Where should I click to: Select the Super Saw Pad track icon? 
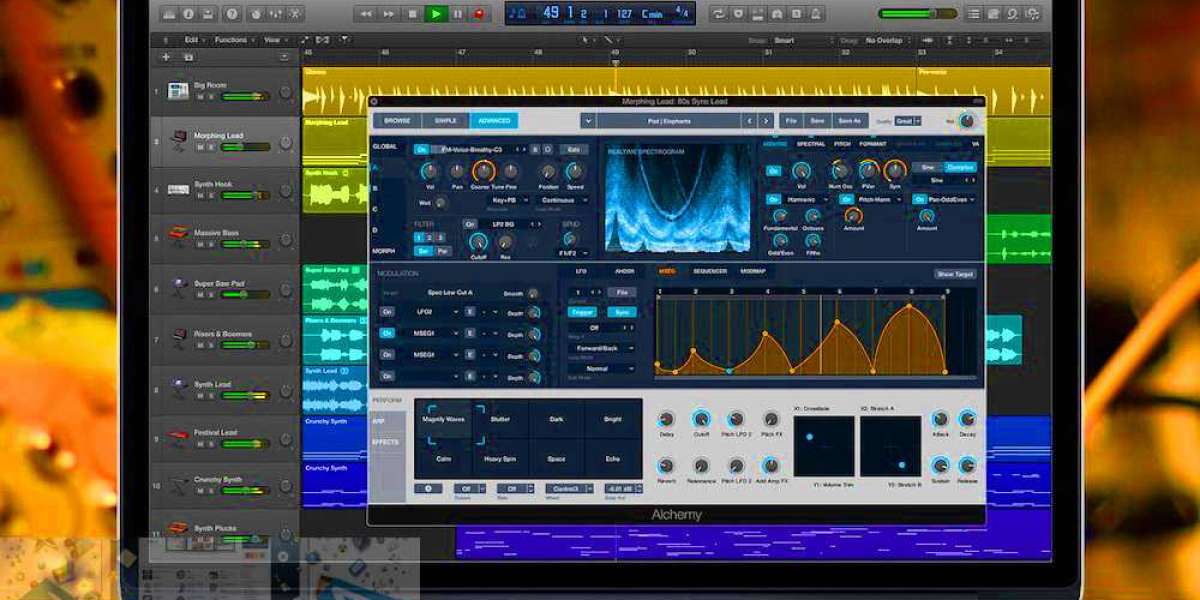tap(178, 287)
